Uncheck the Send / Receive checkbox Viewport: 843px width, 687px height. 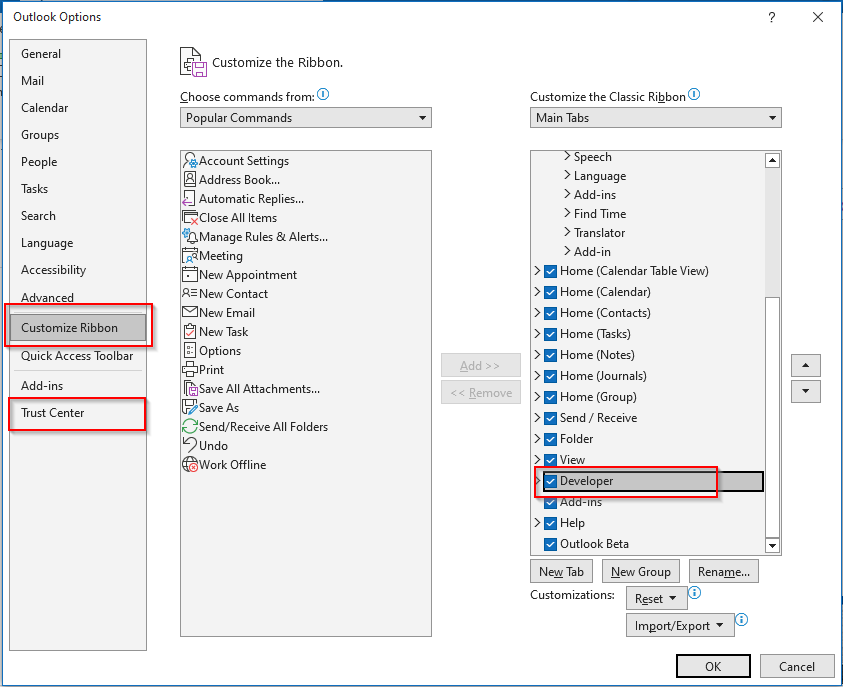pos(550,418)
